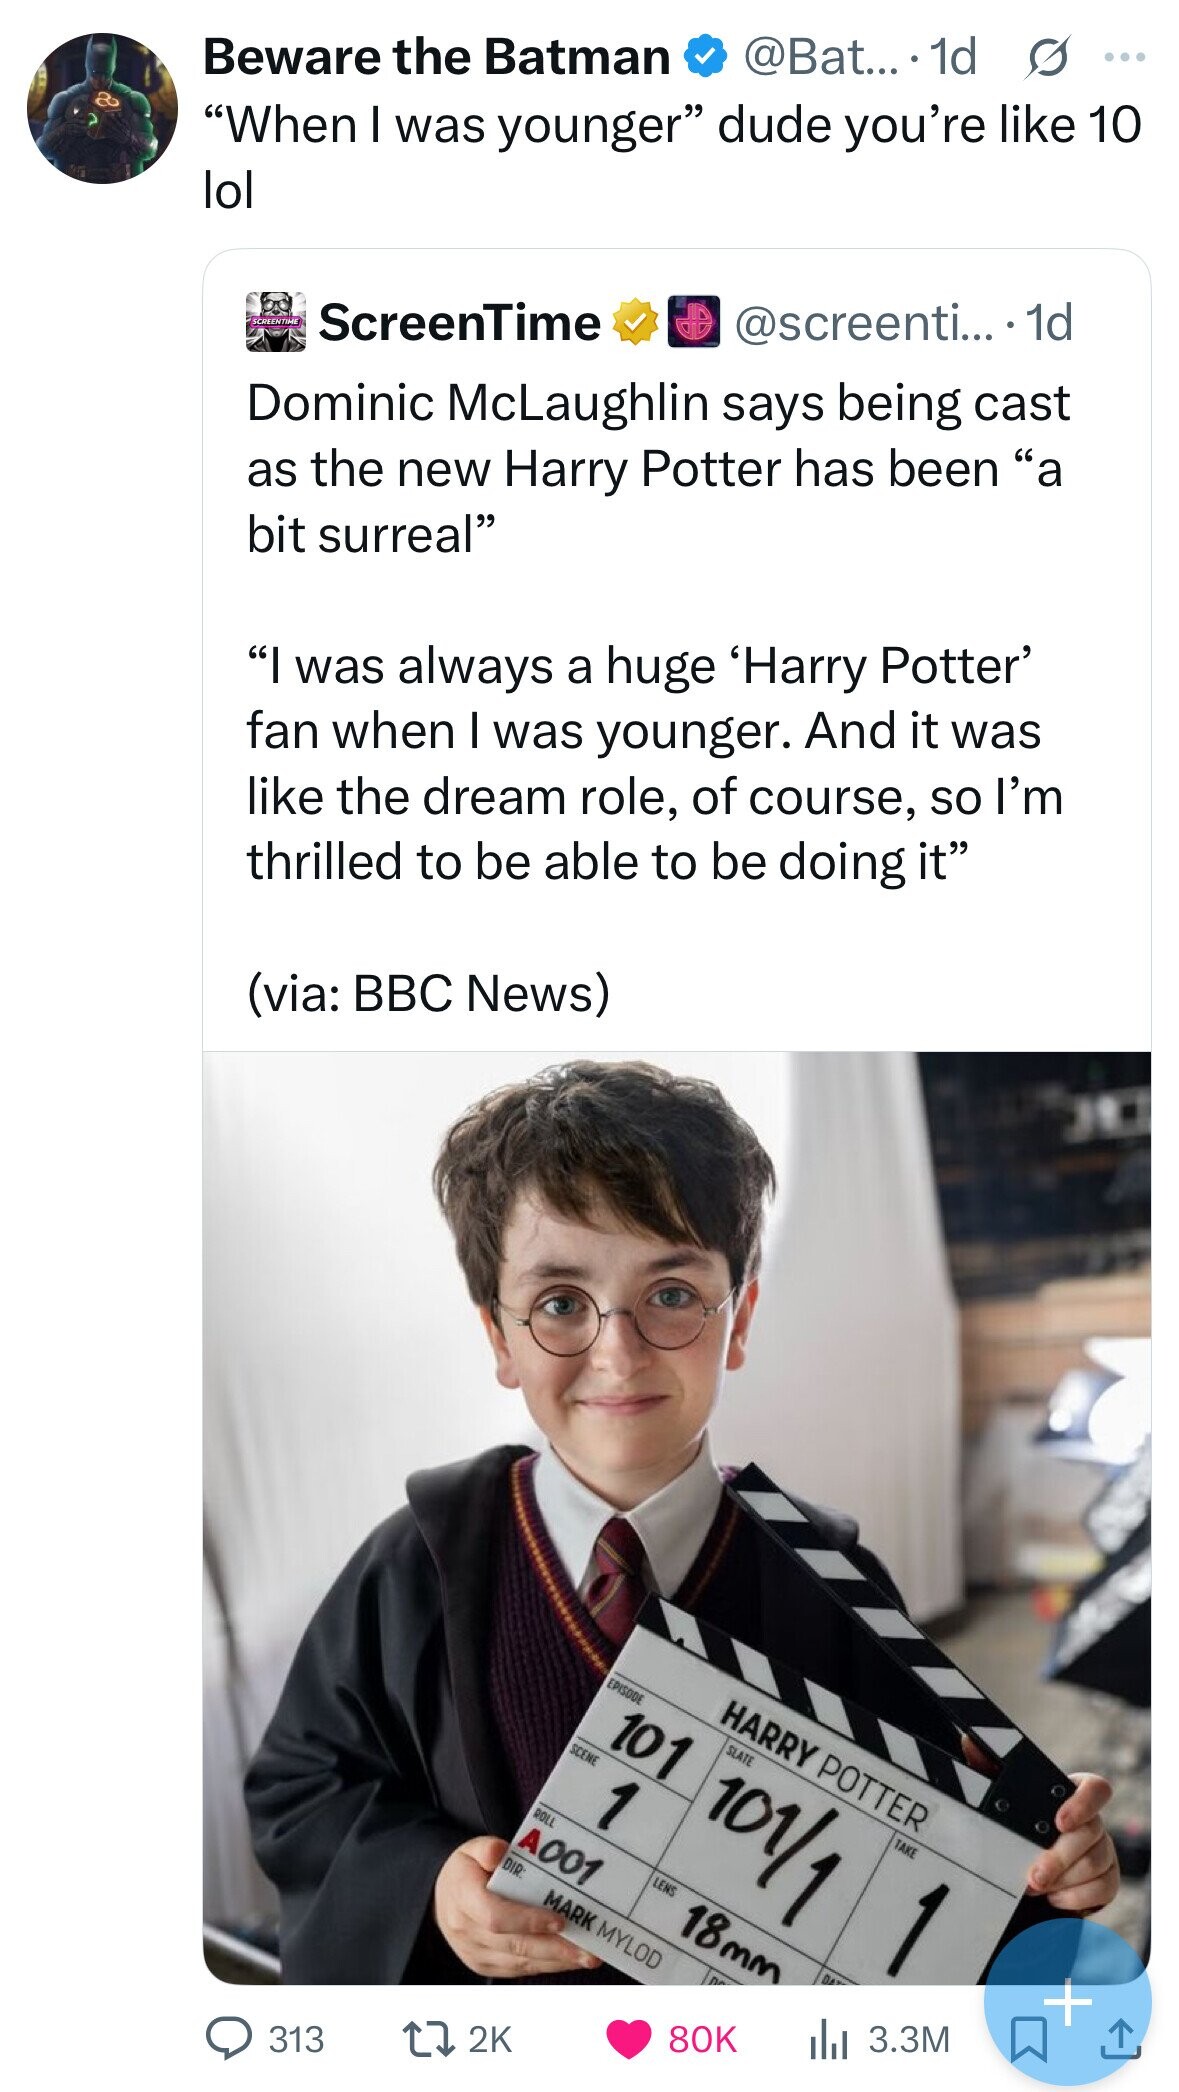Click the Beware the Batman display name
Image resolution: width=1179 pixels, height=2092 pixels.
(x=436, y=57)
